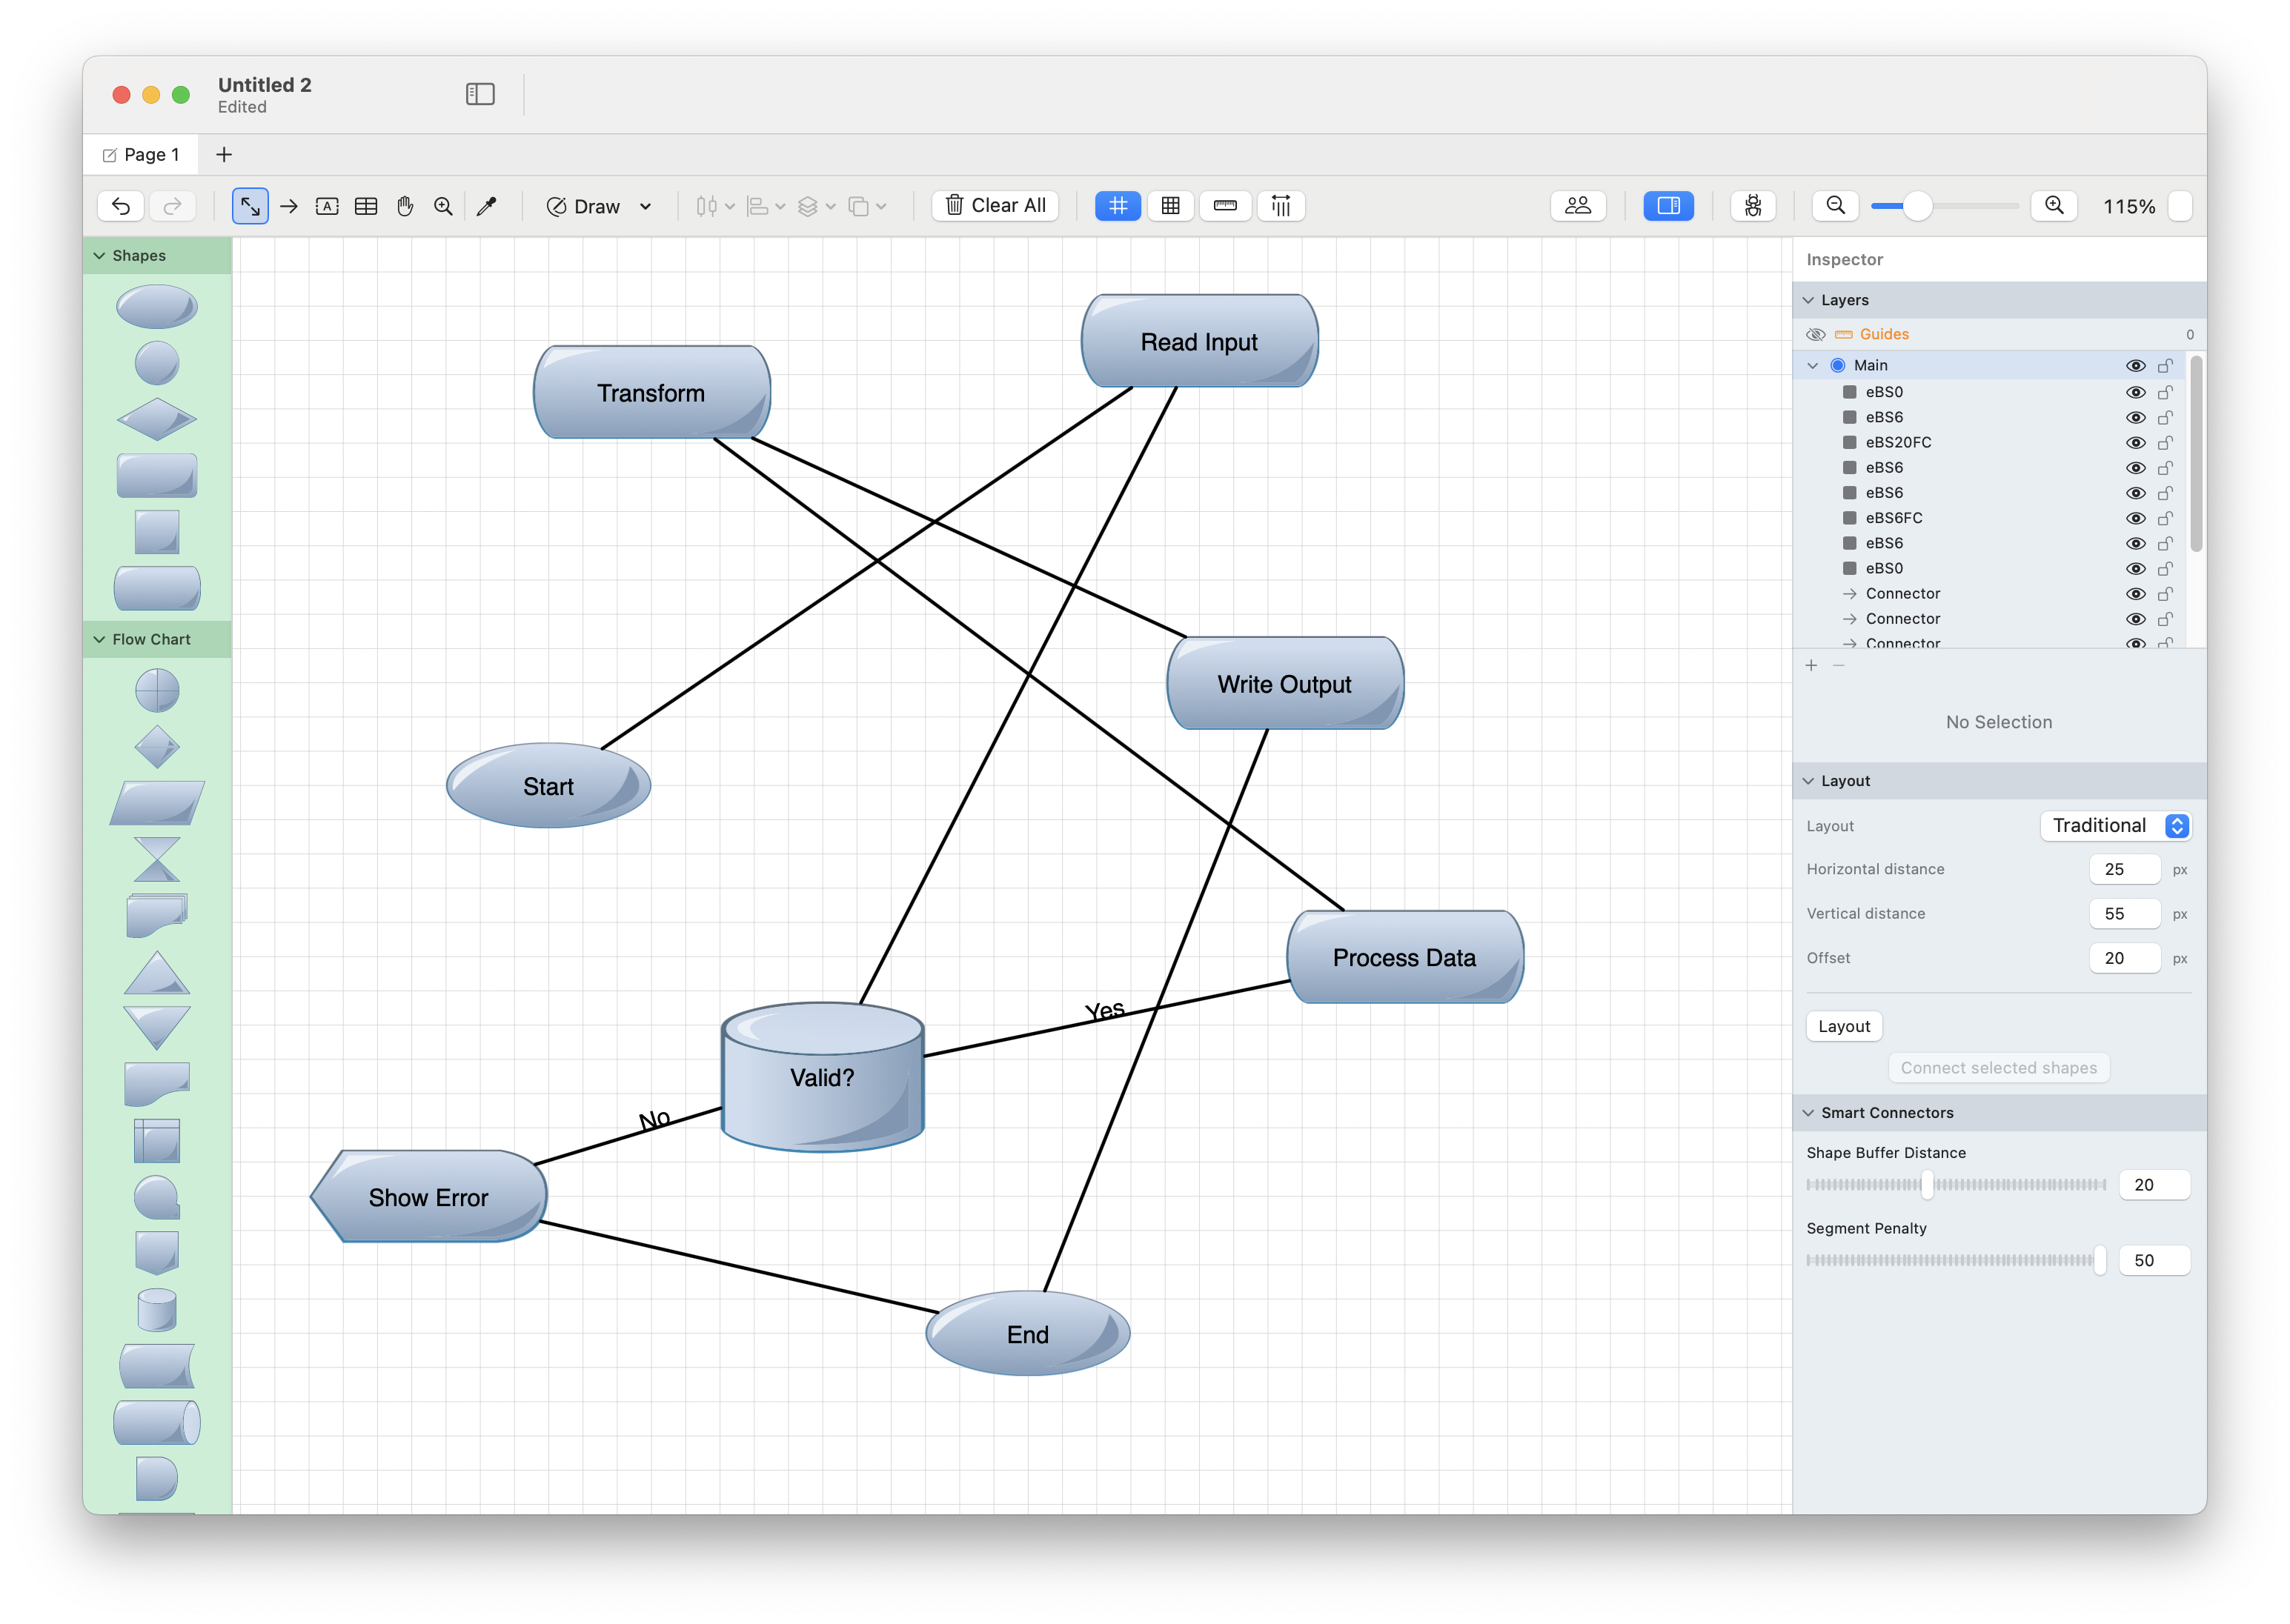Click the undo arrow button
Screen dimensions: 2290x1624
(121, 206)
